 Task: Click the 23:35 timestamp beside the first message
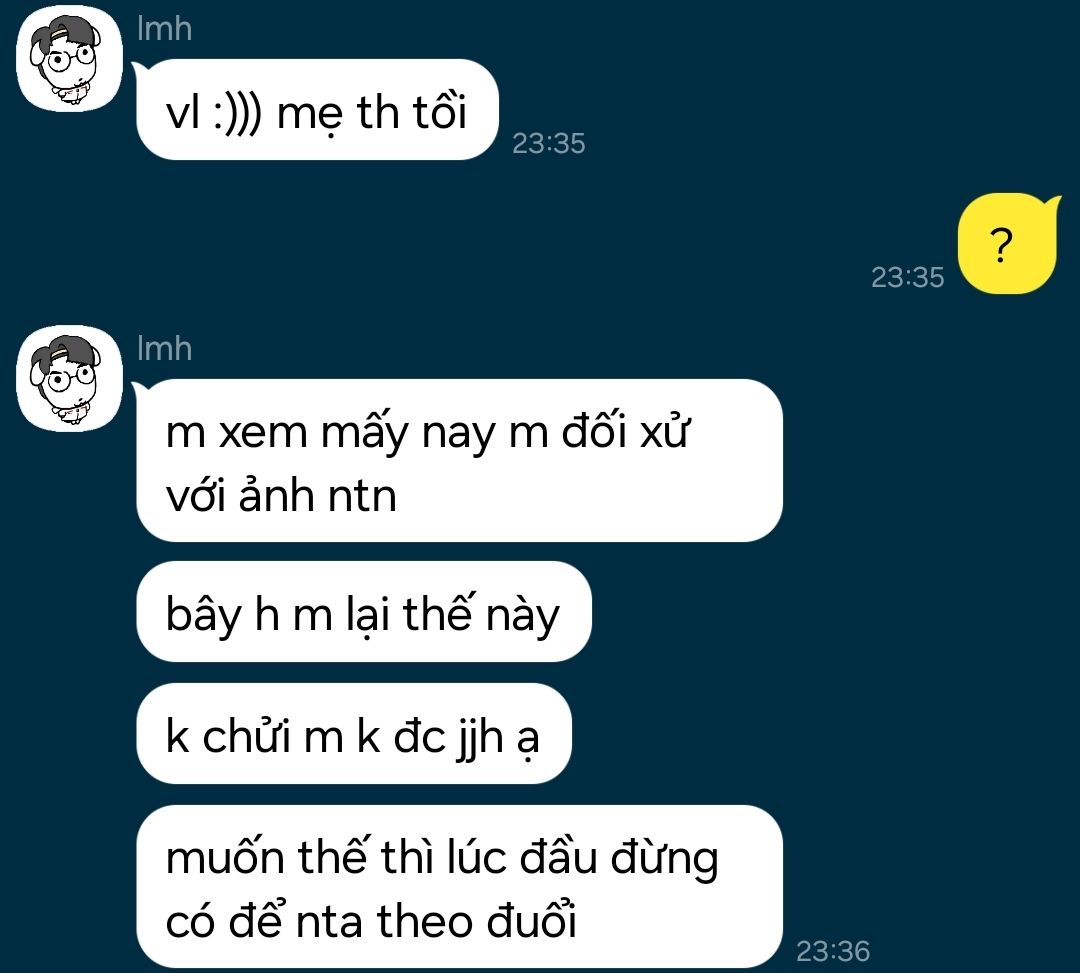(548, 144)
